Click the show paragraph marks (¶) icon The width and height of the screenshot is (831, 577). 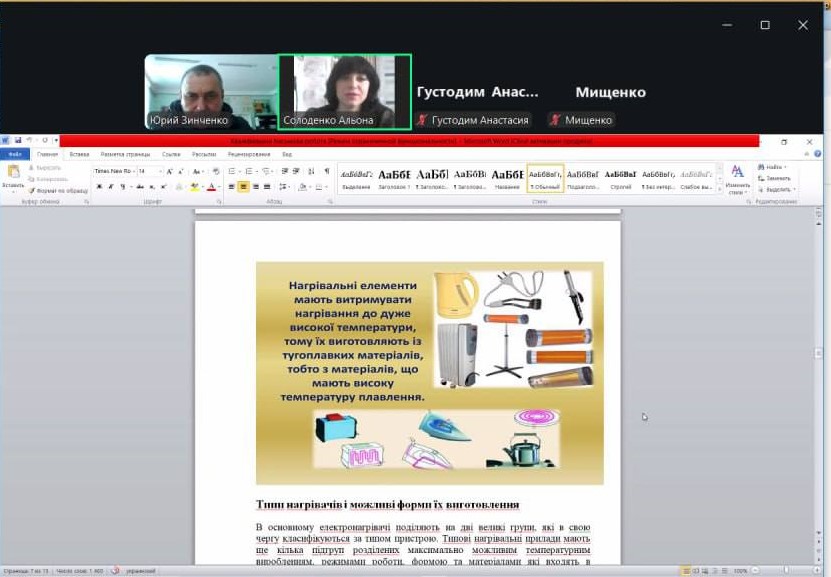click(x=326, y=171)
